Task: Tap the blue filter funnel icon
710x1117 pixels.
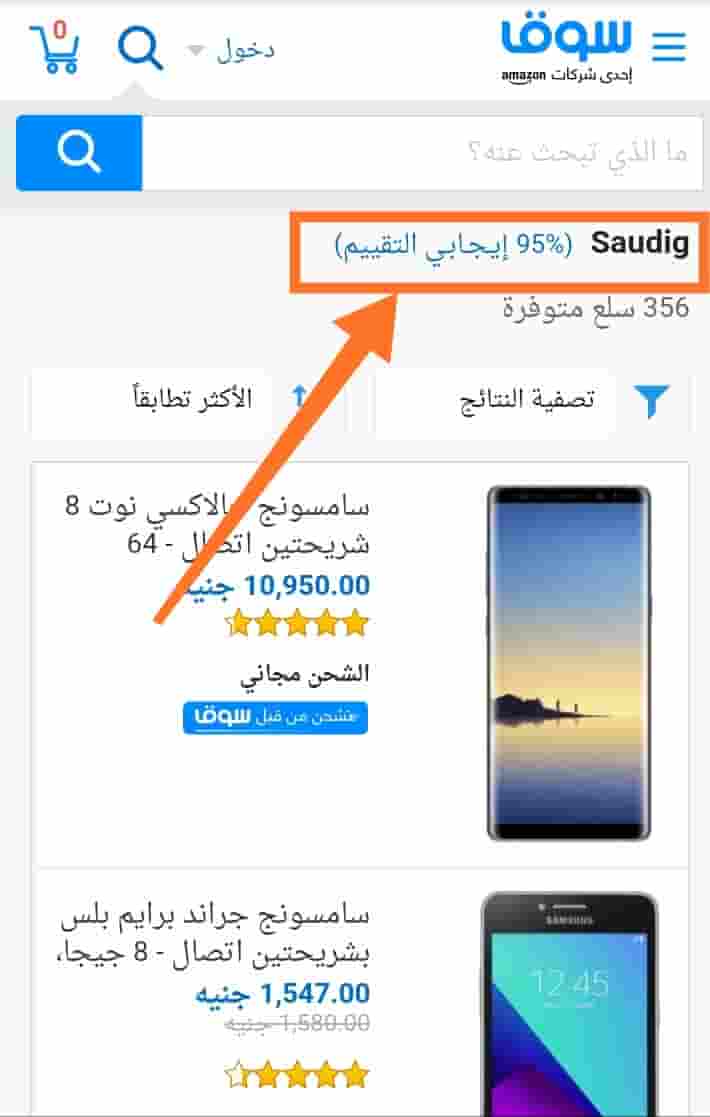Action: click(x=652, y=400)
